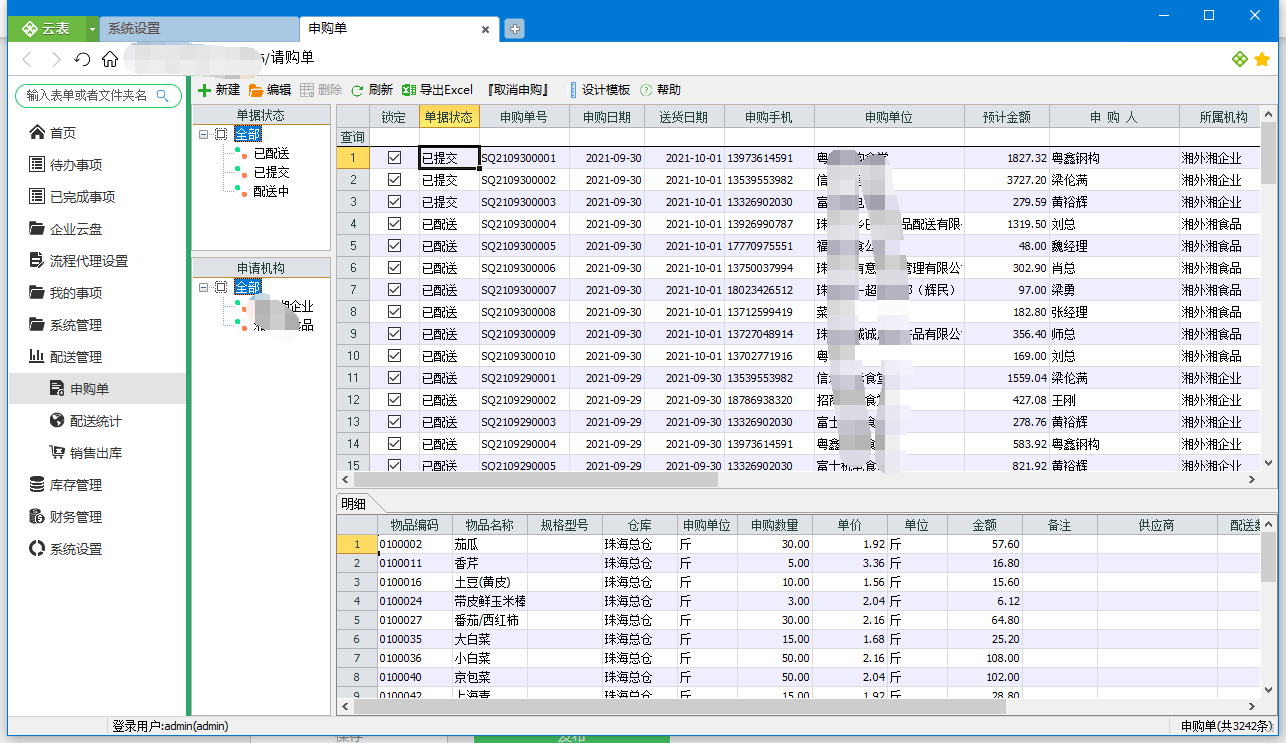Close the 申购单 tab
1286x743 pixels.
pos(486,30)
